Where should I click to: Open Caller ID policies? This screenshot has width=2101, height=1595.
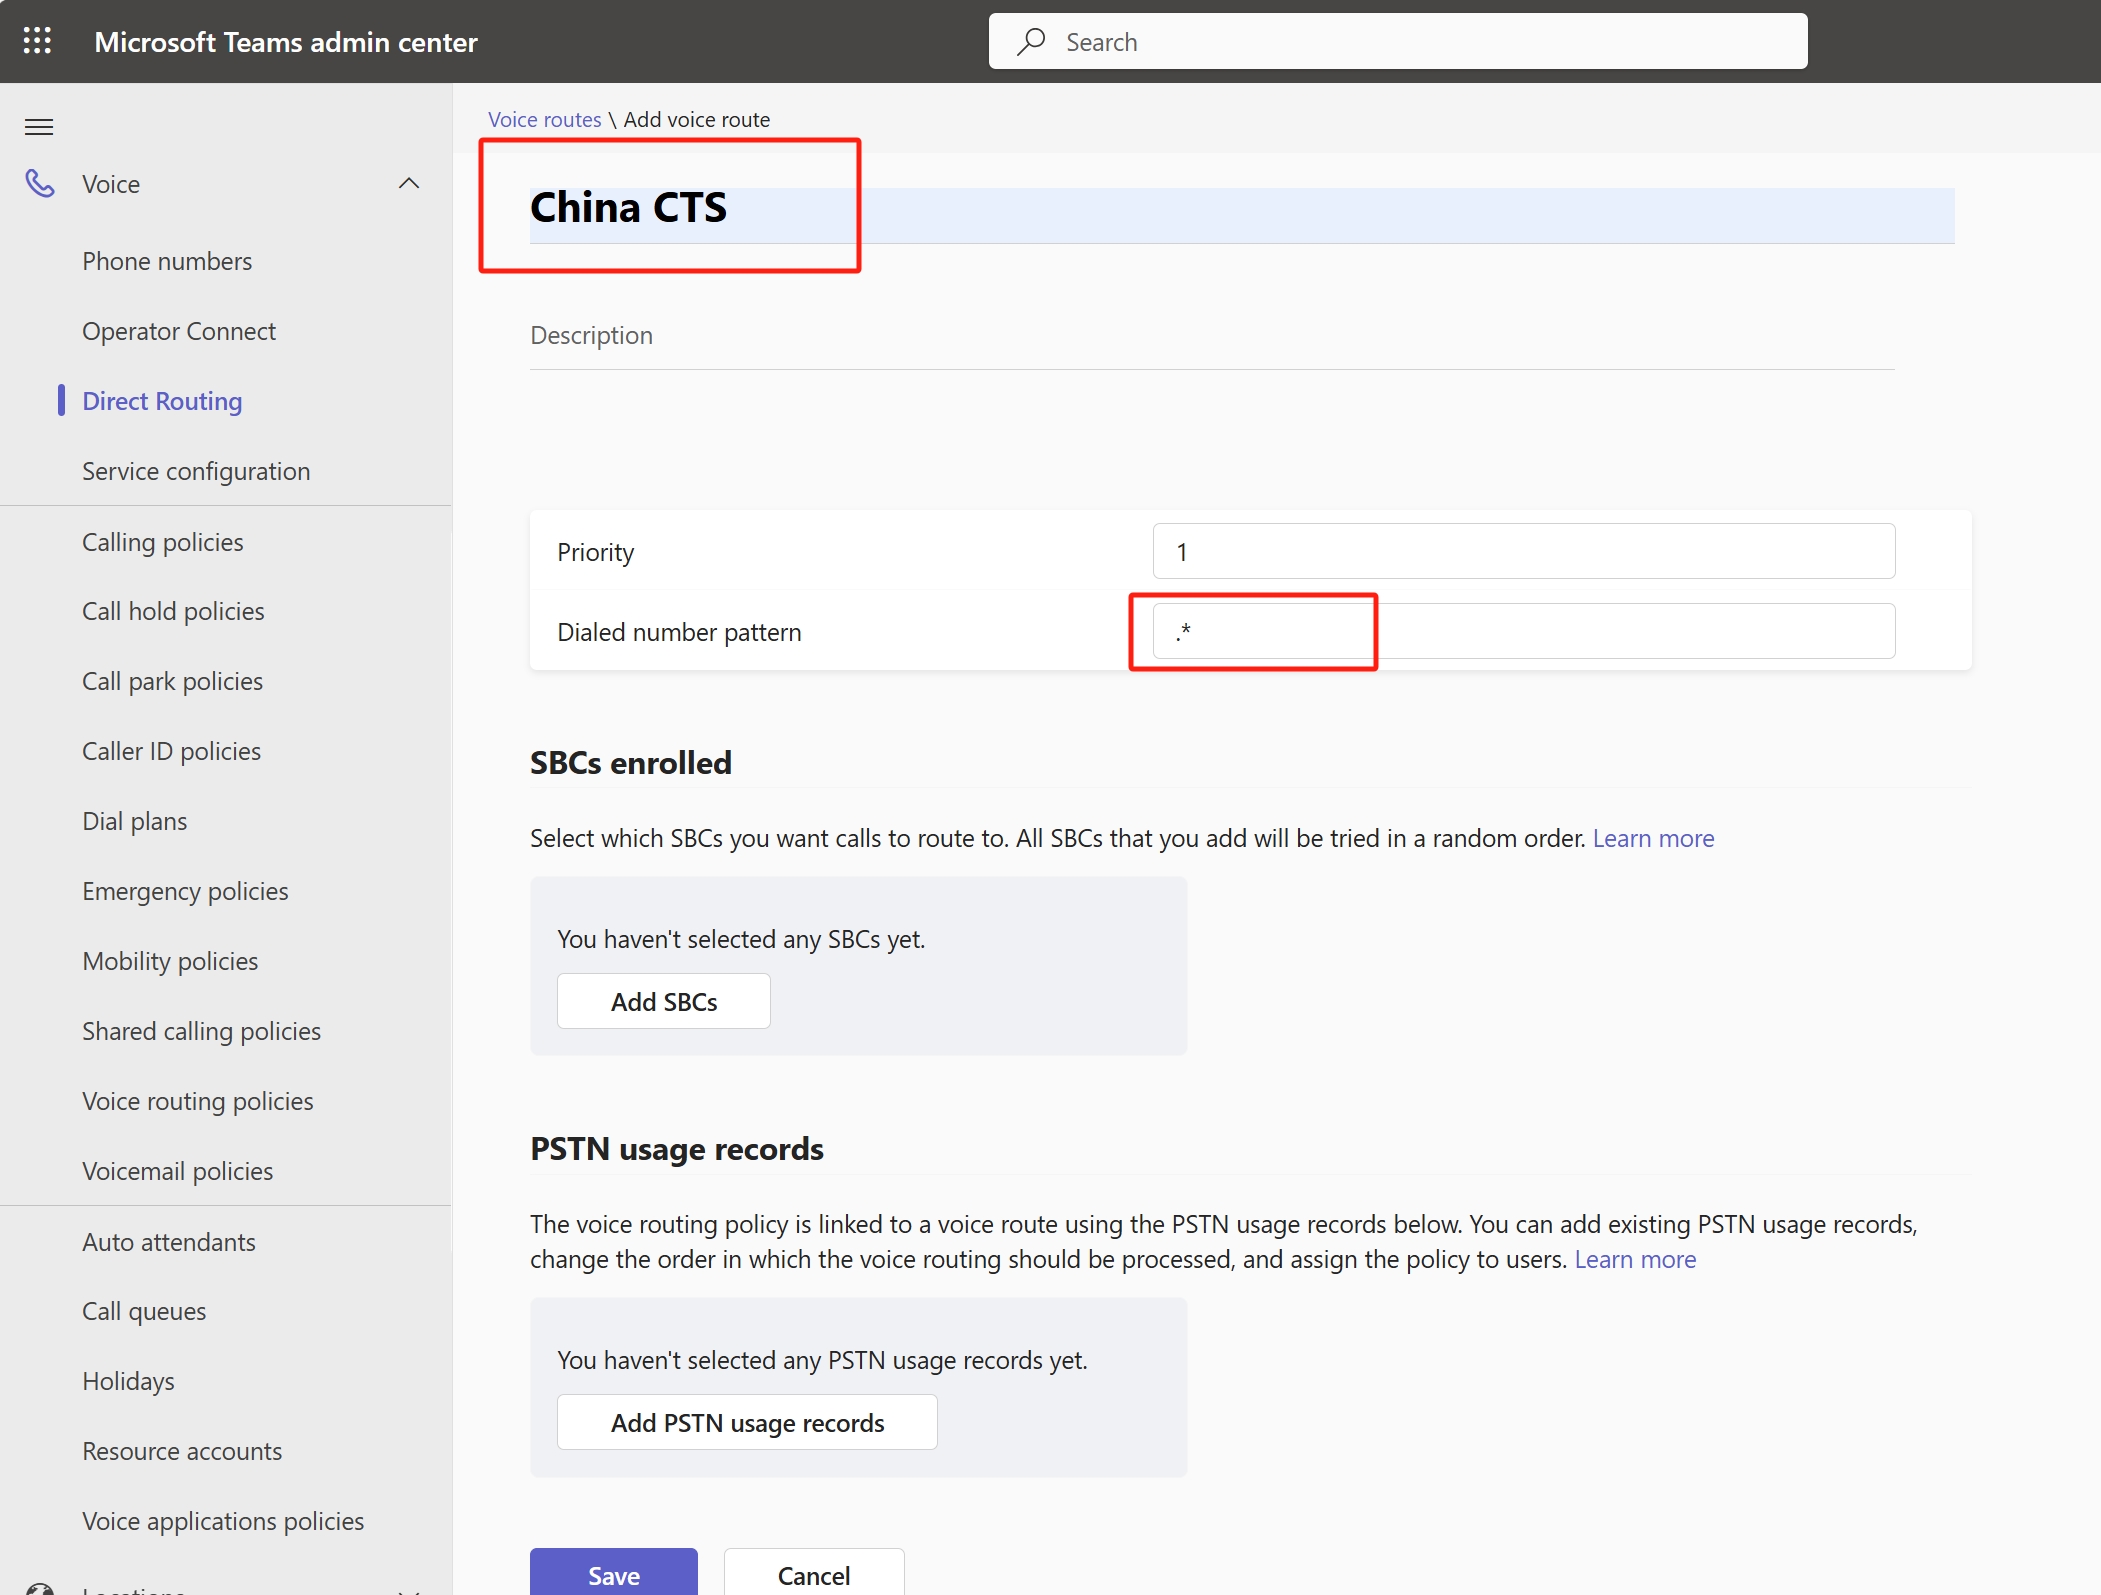(x=171, y=751)
